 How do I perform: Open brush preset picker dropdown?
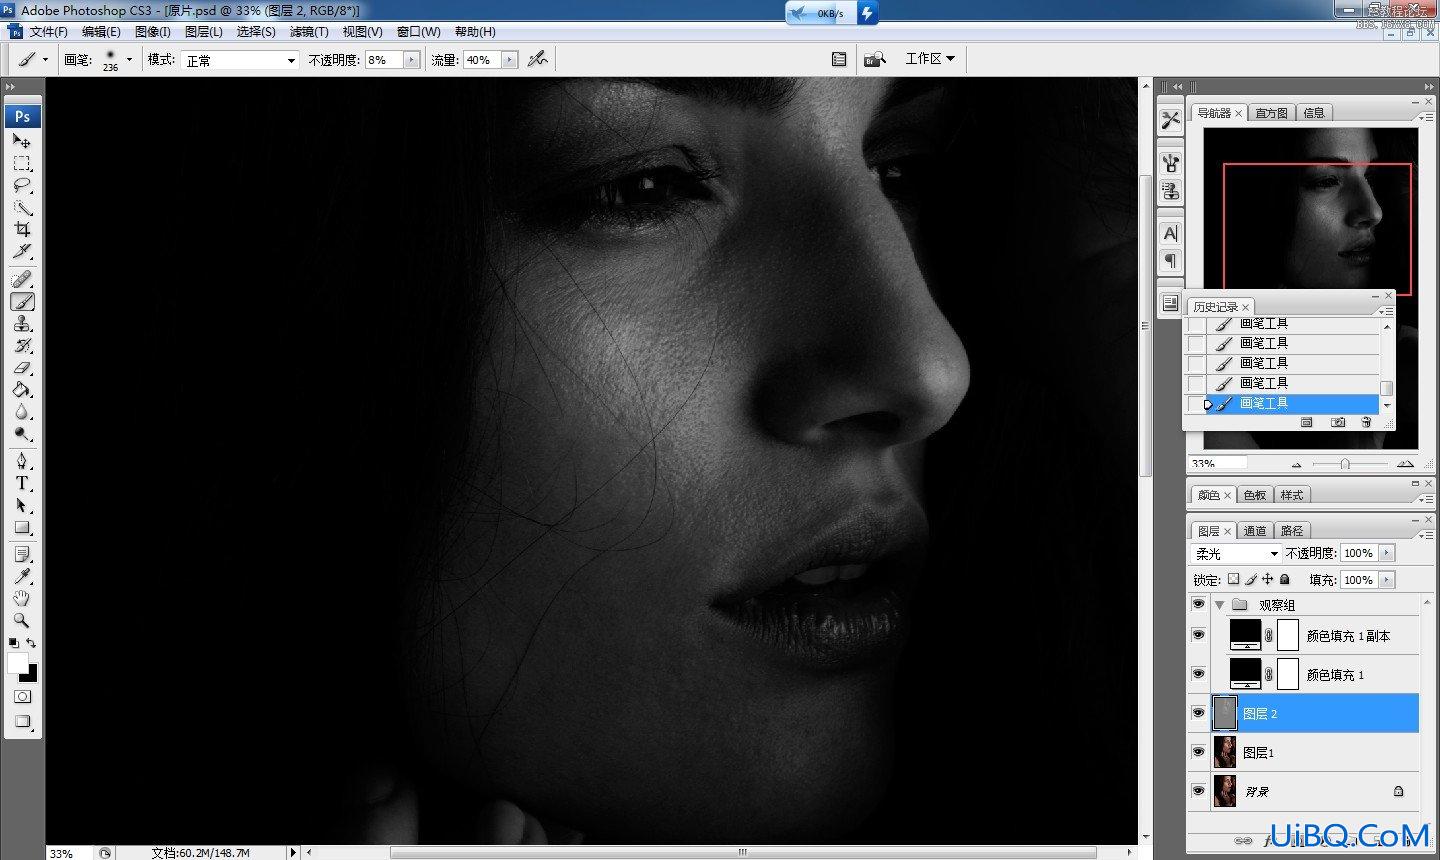click(x=129, y=59)
